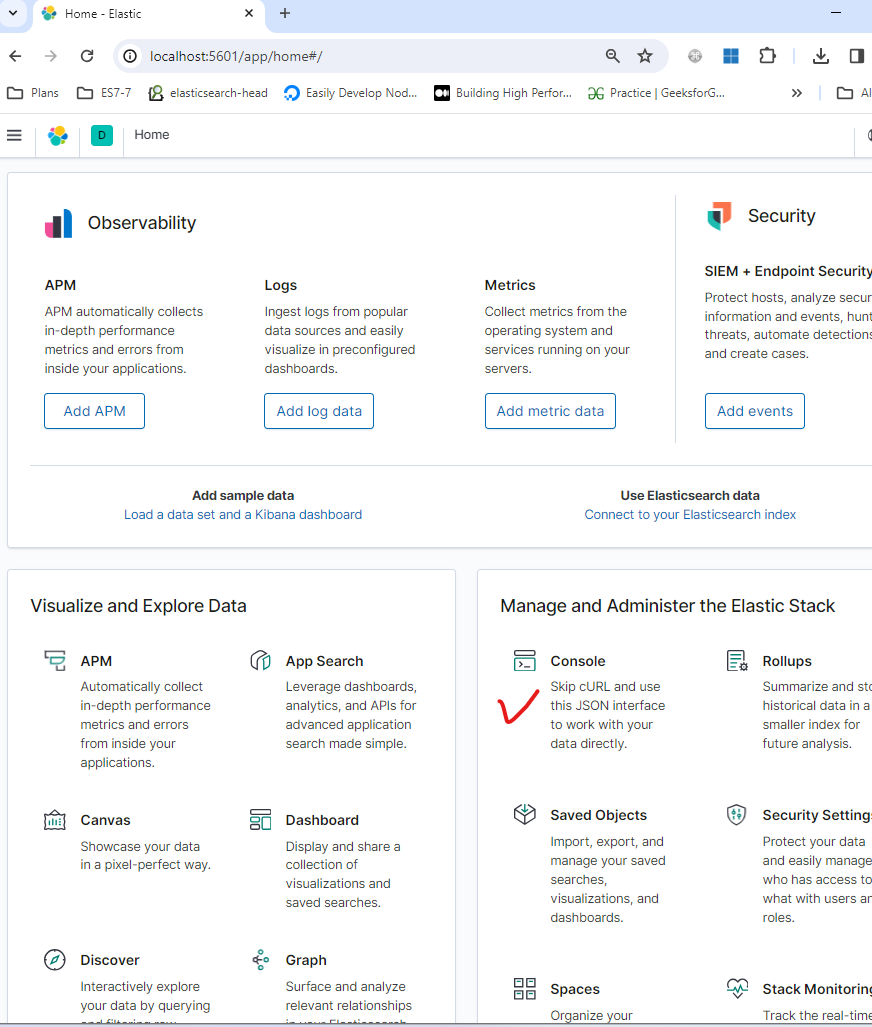Select the Console icon

[524, 660]
